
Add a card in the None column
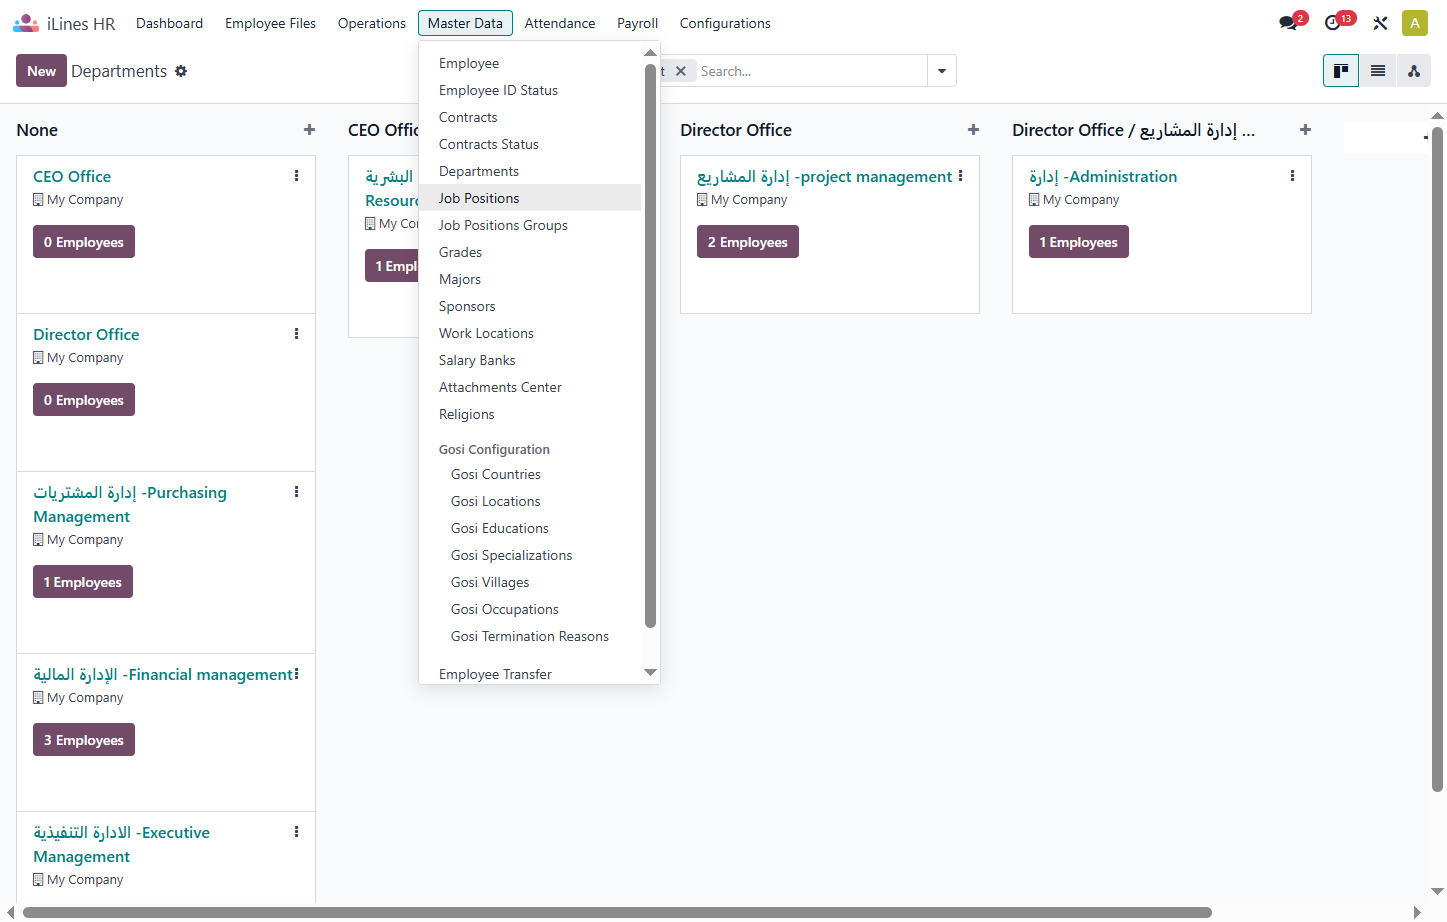(x=310, y=130)
